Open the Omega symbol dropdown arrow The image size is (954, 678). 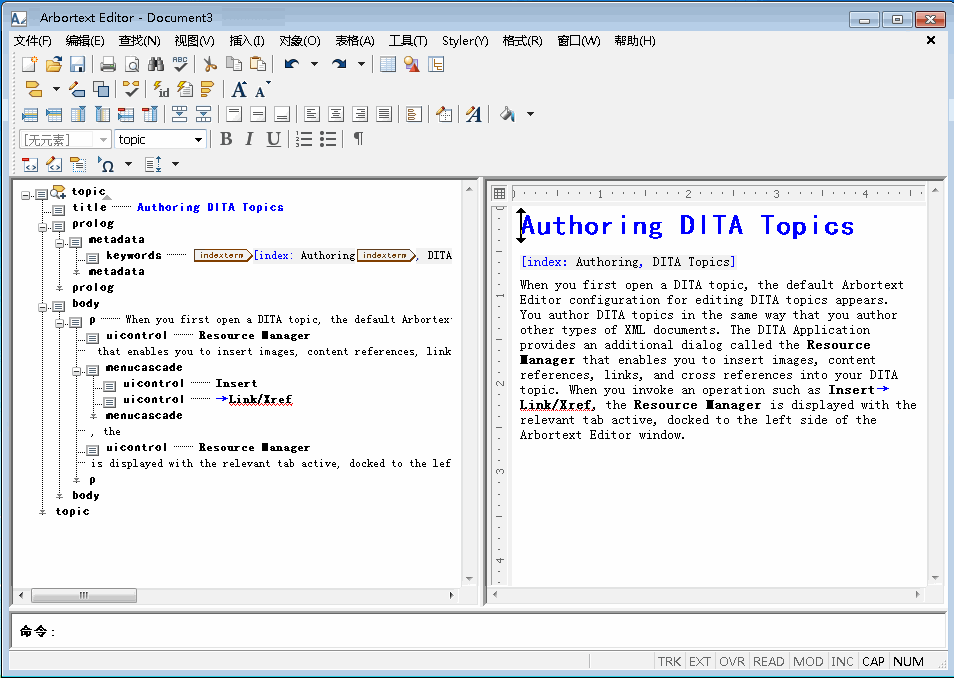pyautogui.click(x=128, y=164)
